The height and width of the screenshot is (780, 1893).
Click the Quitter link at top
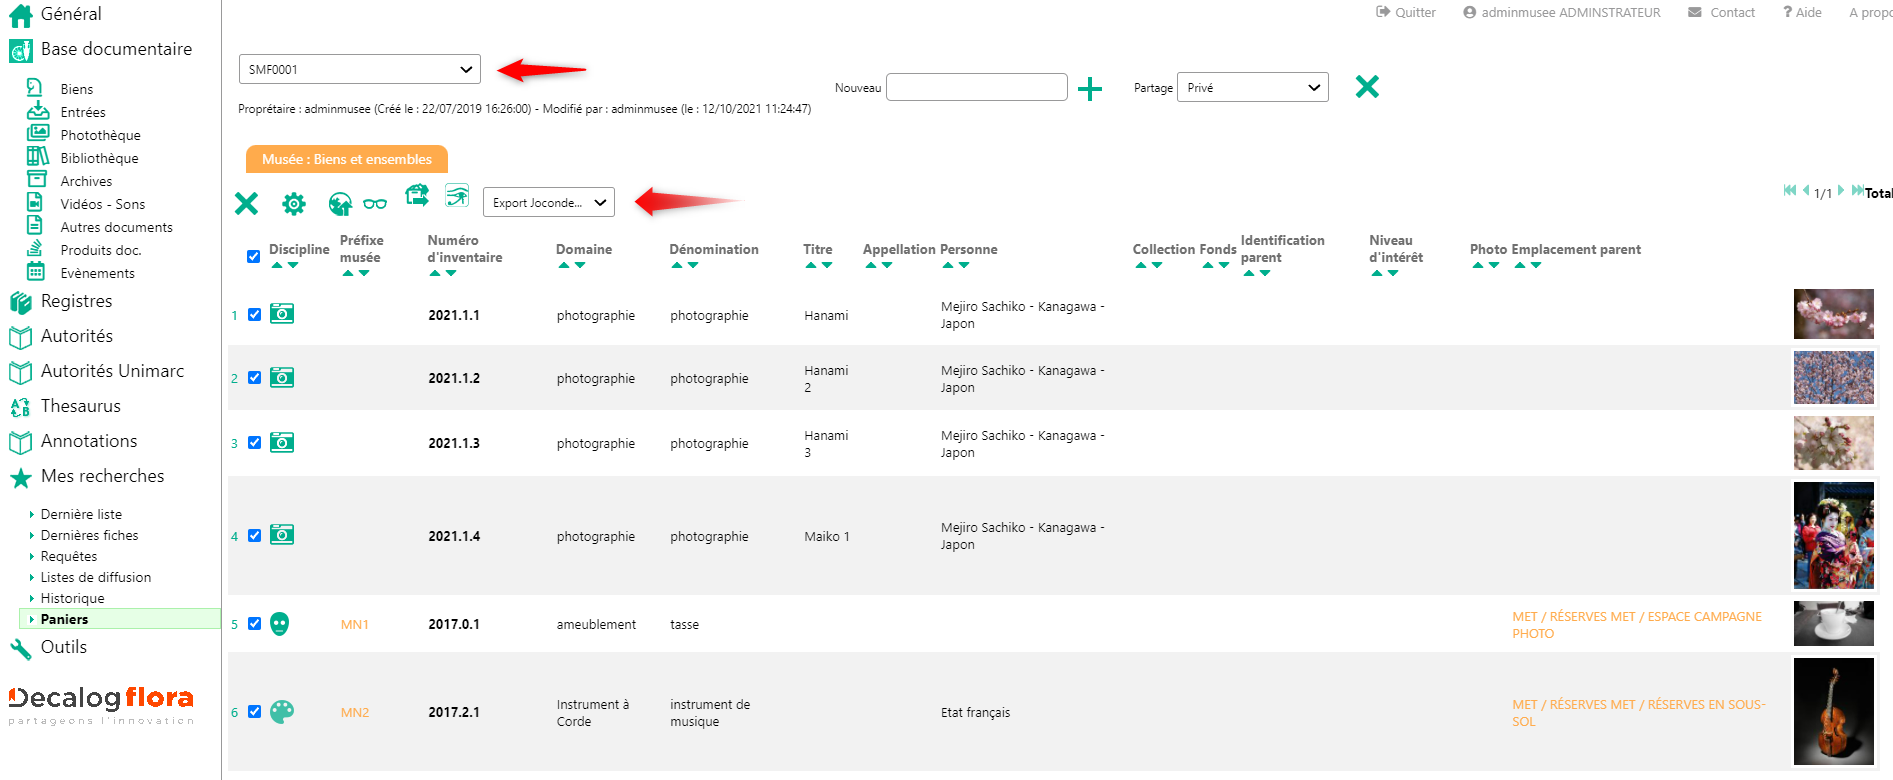click(1406, 12)
